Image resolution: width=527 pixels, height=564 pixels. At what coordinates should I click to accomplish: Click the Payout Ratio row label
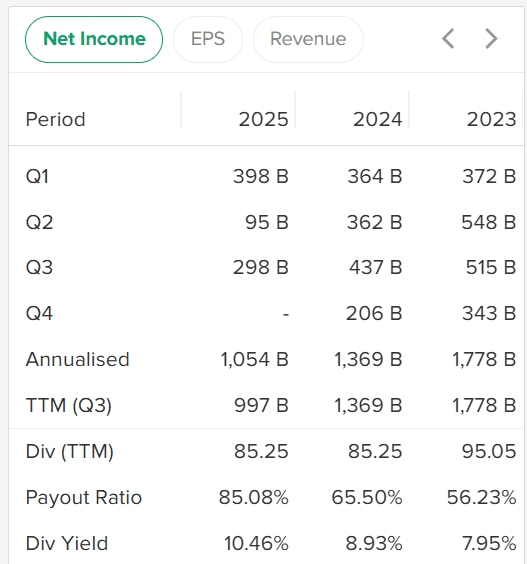(x=84, y=498)
